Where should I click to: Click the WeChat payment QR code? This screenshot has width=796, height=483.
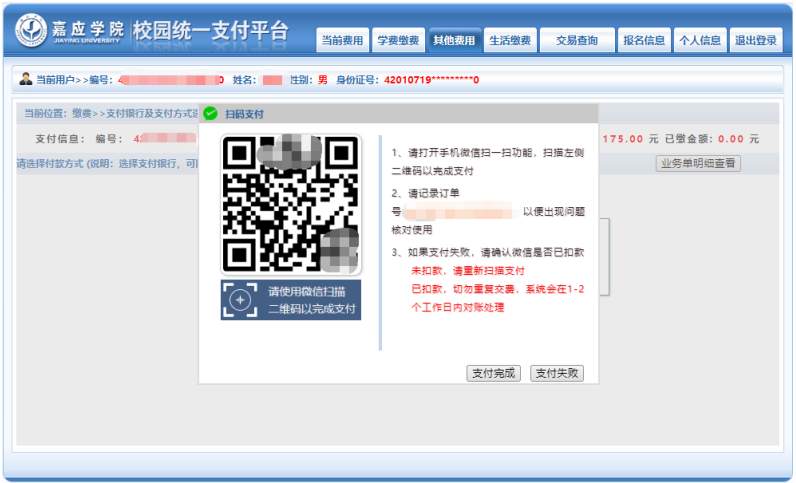(x=291, y=204)
